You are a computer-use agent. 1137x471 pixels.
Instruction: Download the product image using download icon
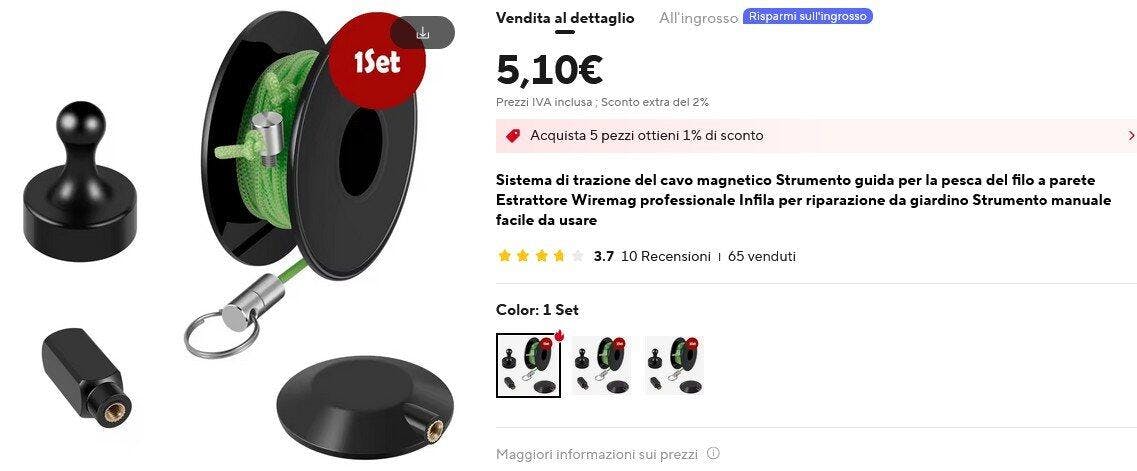coord(423,33)
